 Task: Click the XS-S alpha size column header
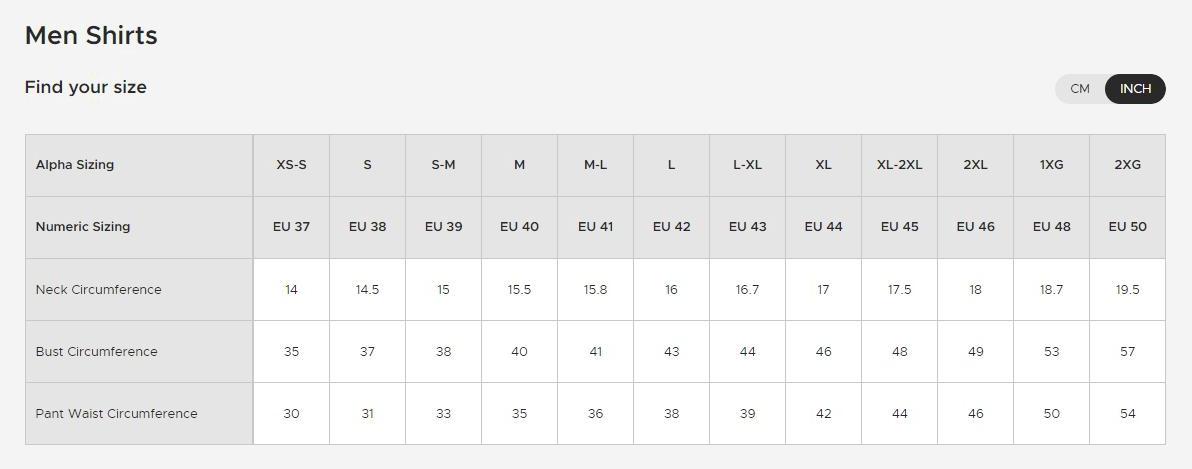click(x=291, y=165)
